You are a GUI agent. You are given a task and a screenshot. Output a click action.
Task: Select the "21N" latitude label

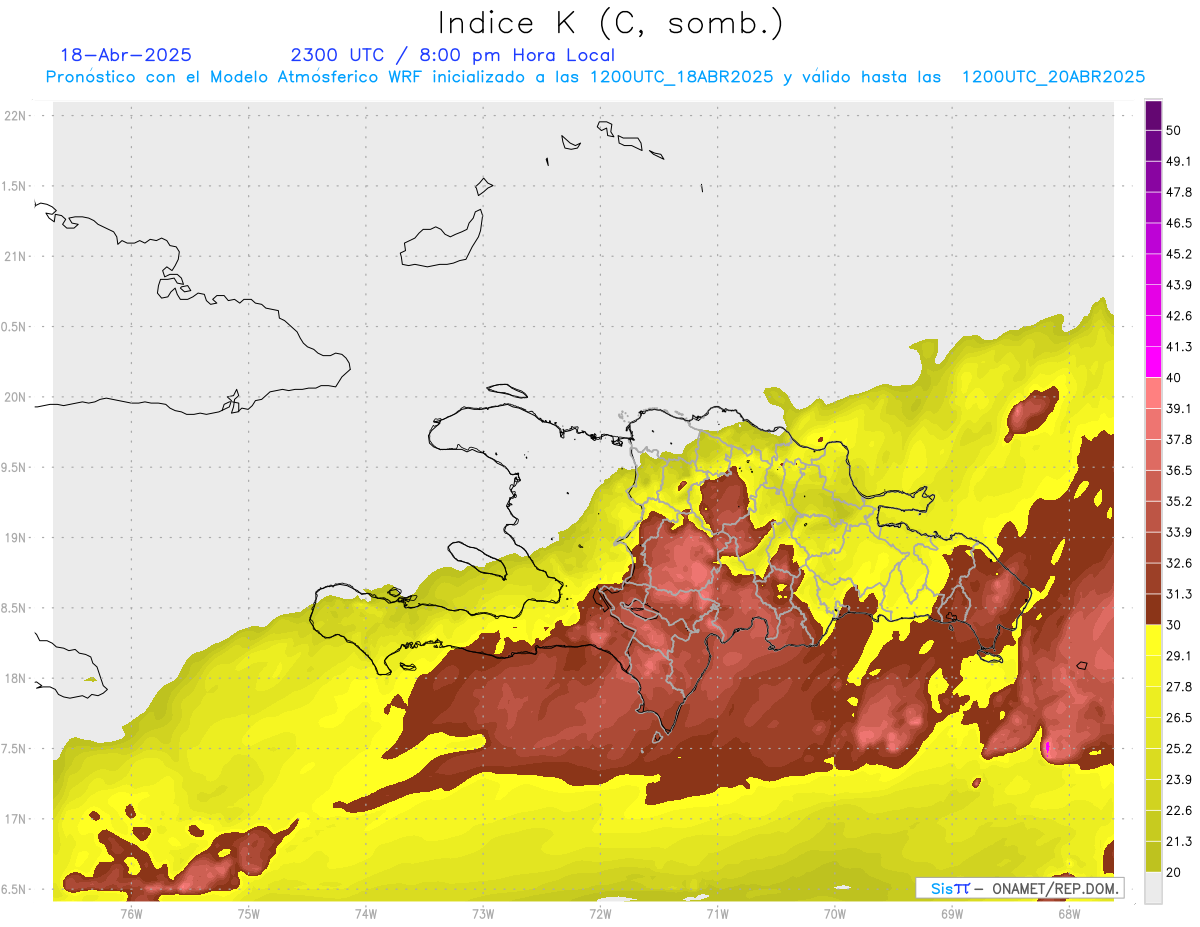(x=16, y=257)
